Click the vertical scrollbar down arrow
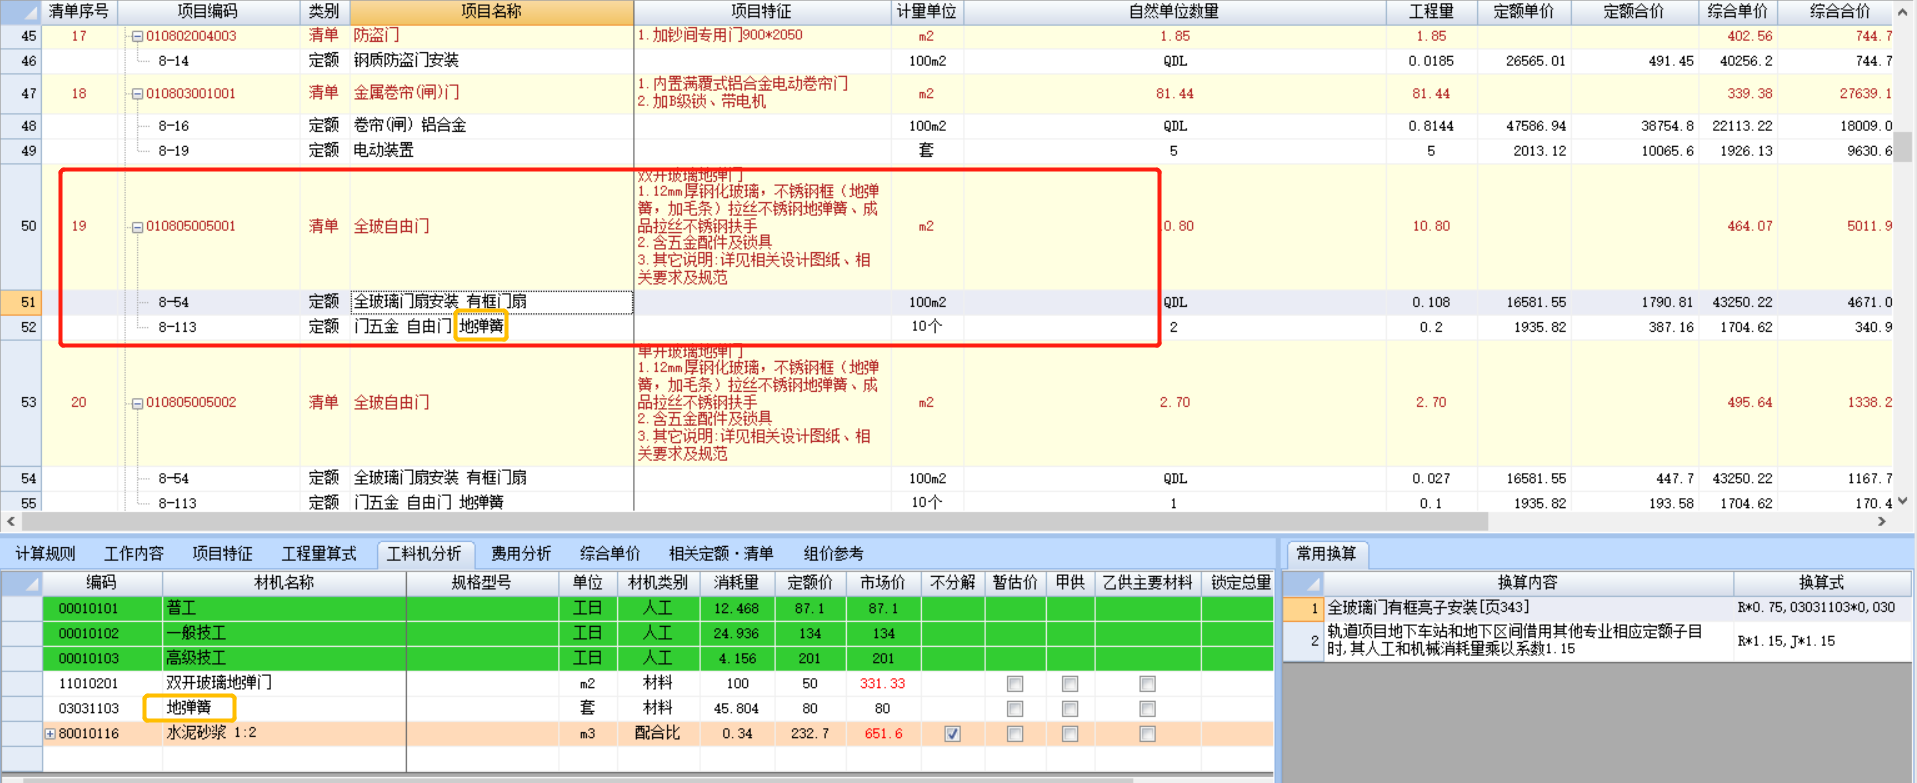 tap(1903, 502)
